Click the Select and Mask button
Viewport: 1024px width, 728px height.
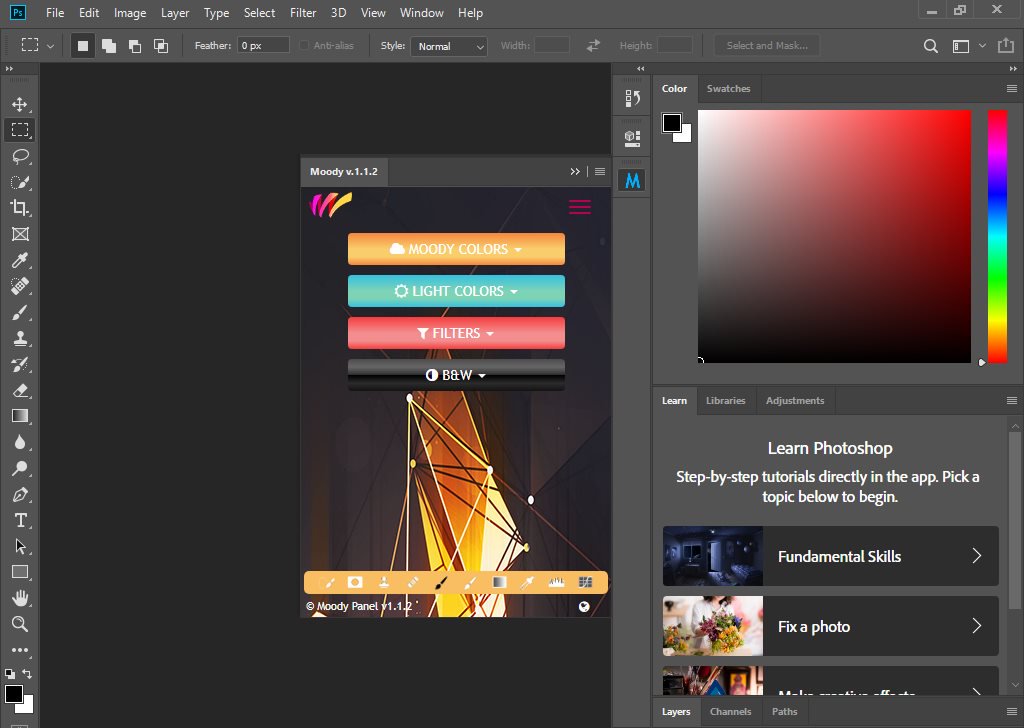pos(766,45)
